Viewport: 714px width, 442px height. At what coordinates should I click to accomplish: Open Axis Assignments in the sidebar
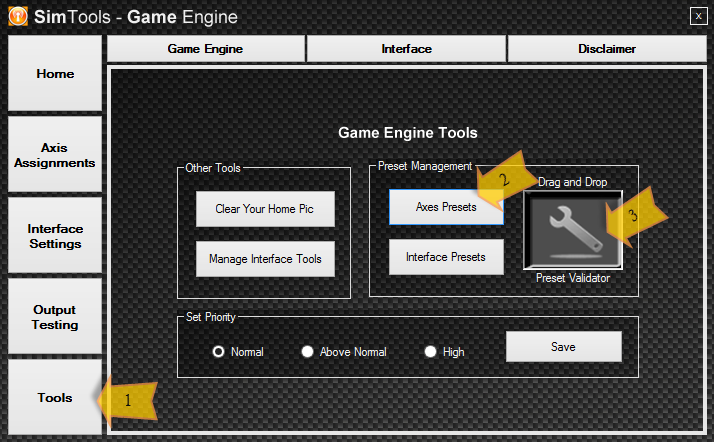click(55, 154)
